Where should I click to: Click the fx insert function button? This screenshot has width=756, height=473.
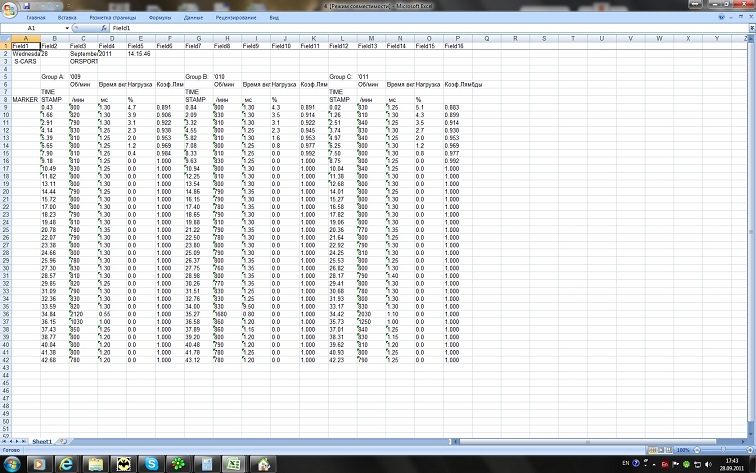(x=104, y=28)
